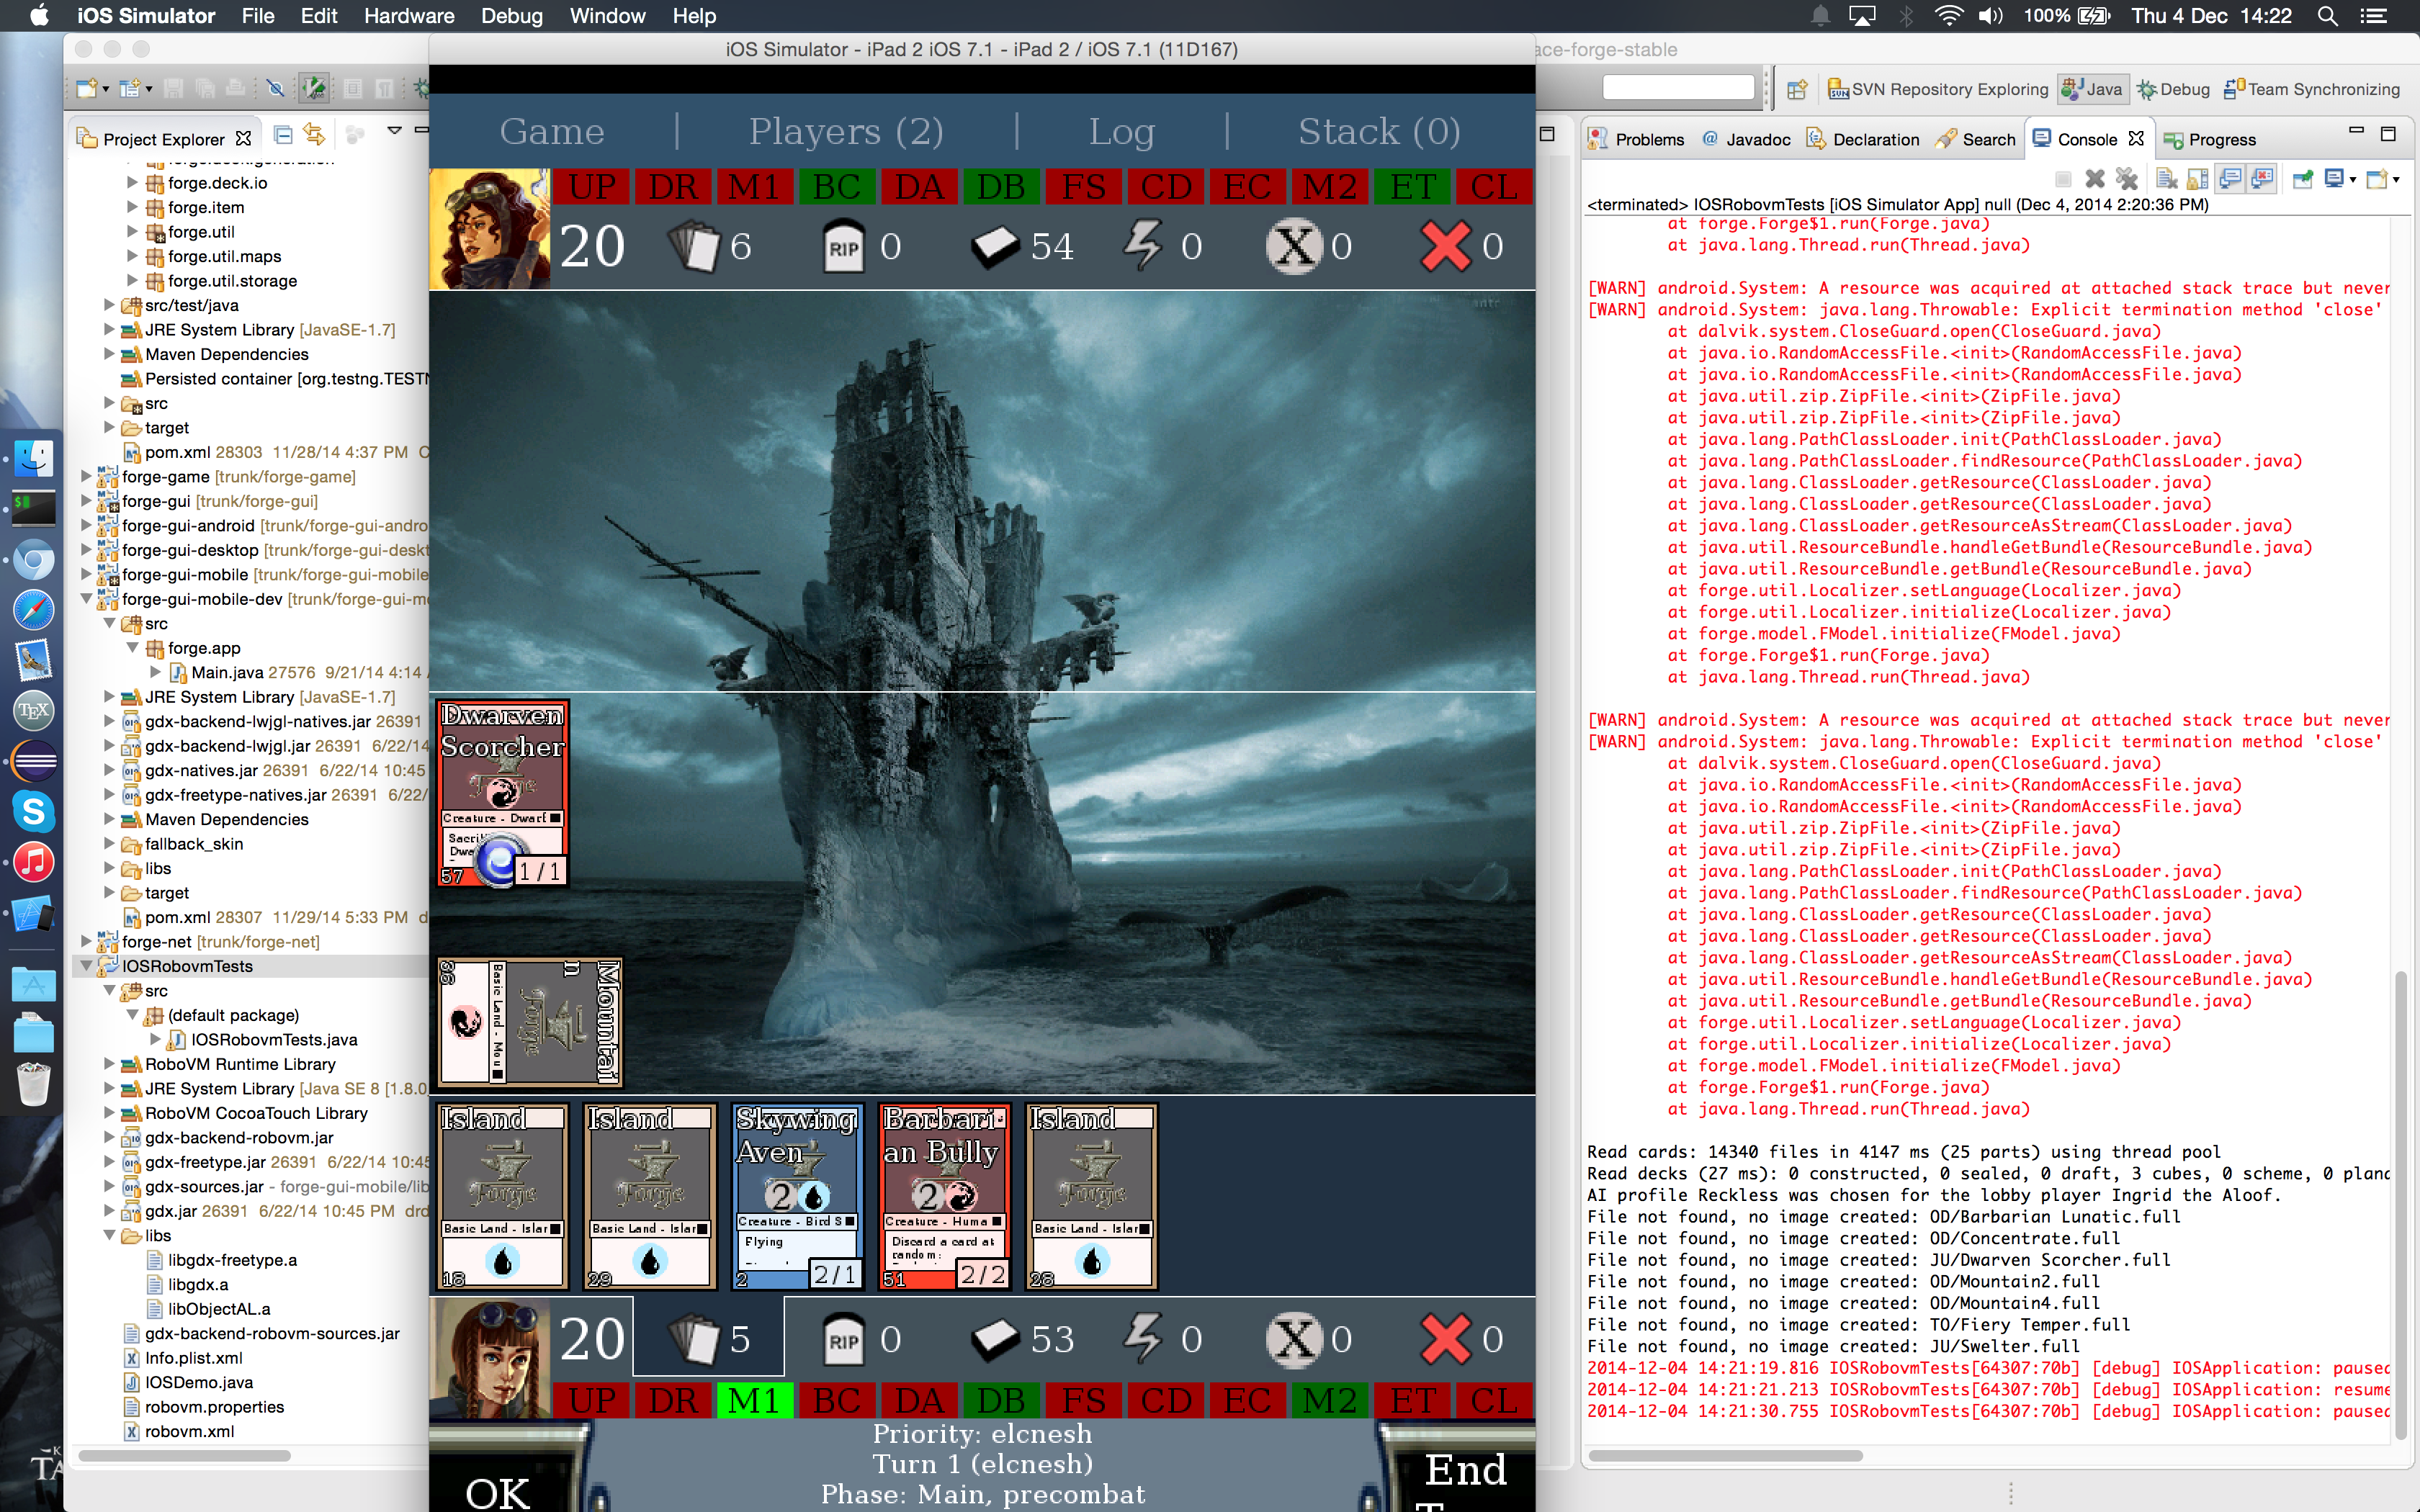Screen dimensions: 2420x1512
Task: Toggle Show Console on standard error change
Action: coord(2262,179)
